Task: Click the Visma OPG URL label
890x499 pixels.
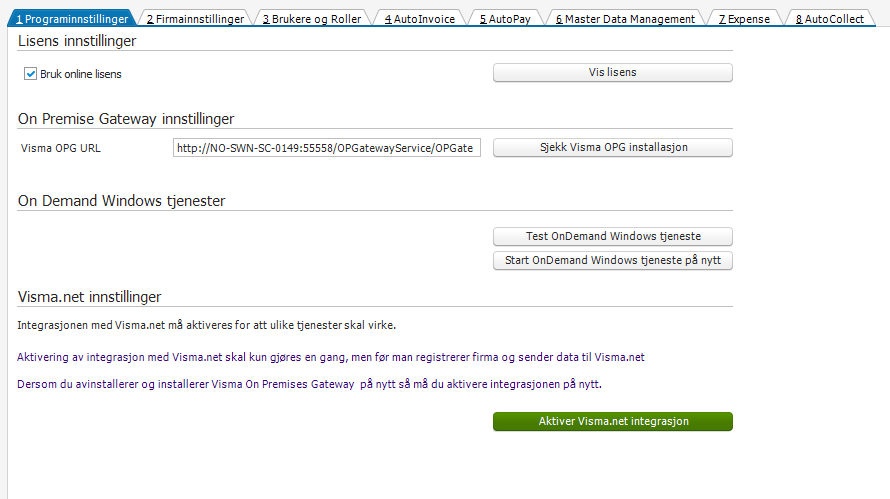Action: pos(61,148)
